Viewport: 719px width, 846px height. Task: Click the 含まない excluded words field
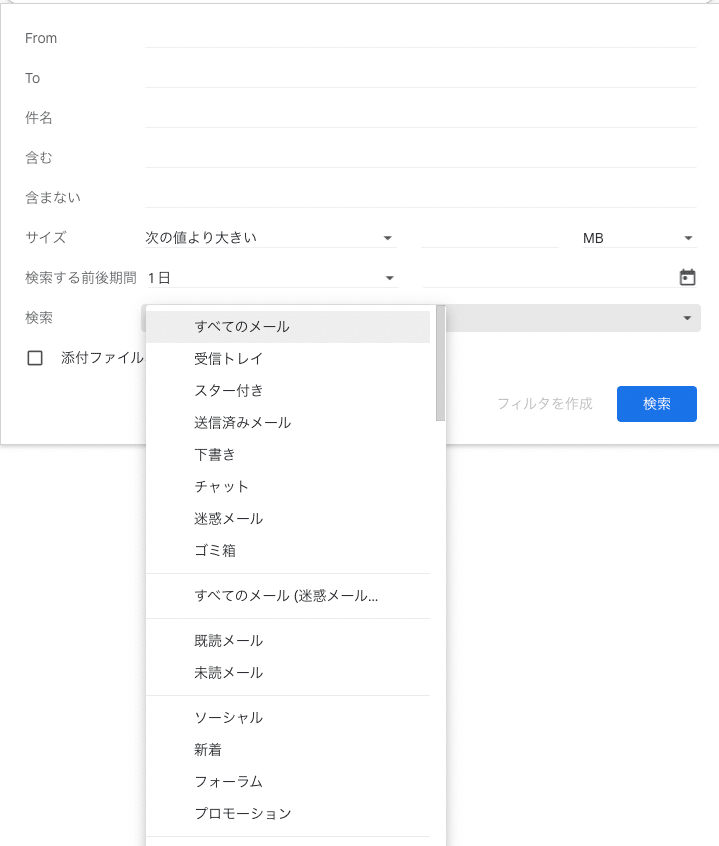point(421,197)
